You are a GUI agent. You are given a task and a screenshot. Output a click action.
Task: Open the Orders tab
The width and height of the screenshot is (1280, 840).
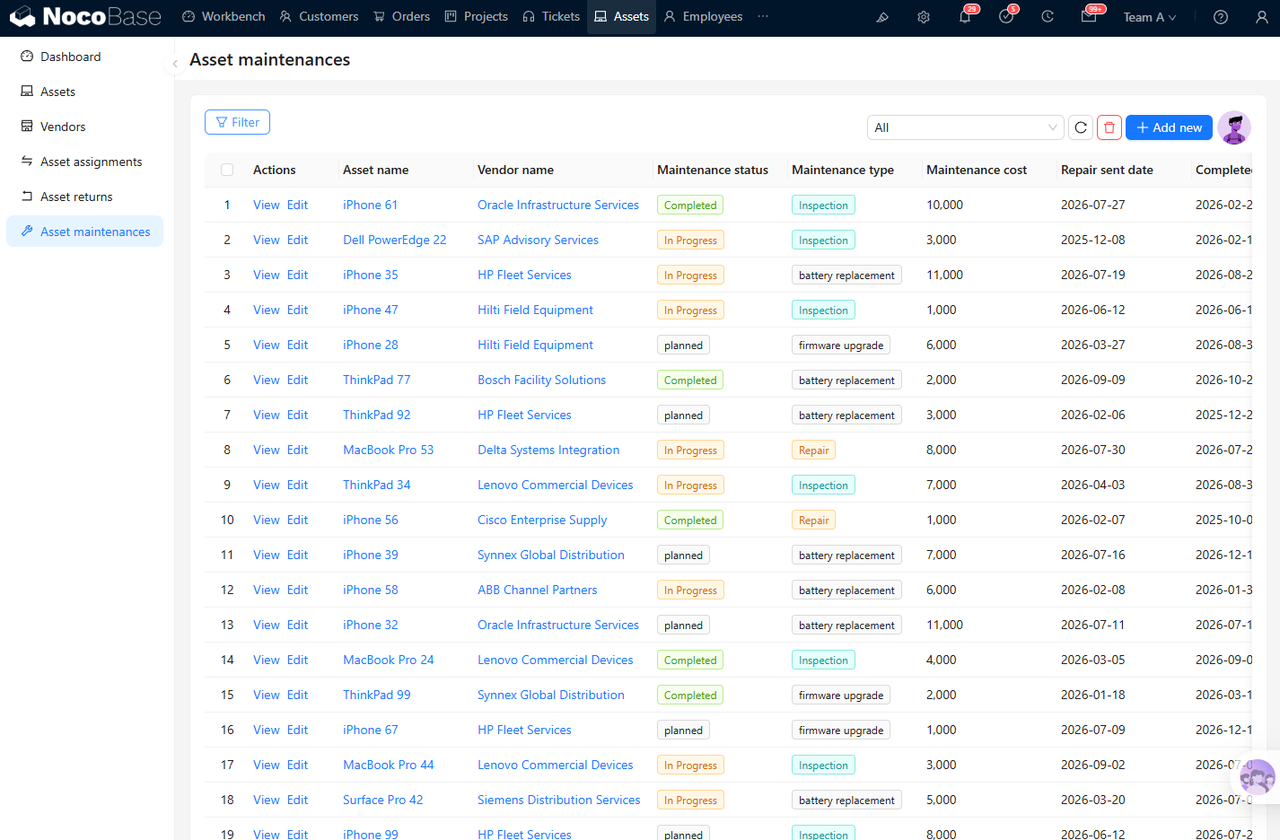(401, 17)
